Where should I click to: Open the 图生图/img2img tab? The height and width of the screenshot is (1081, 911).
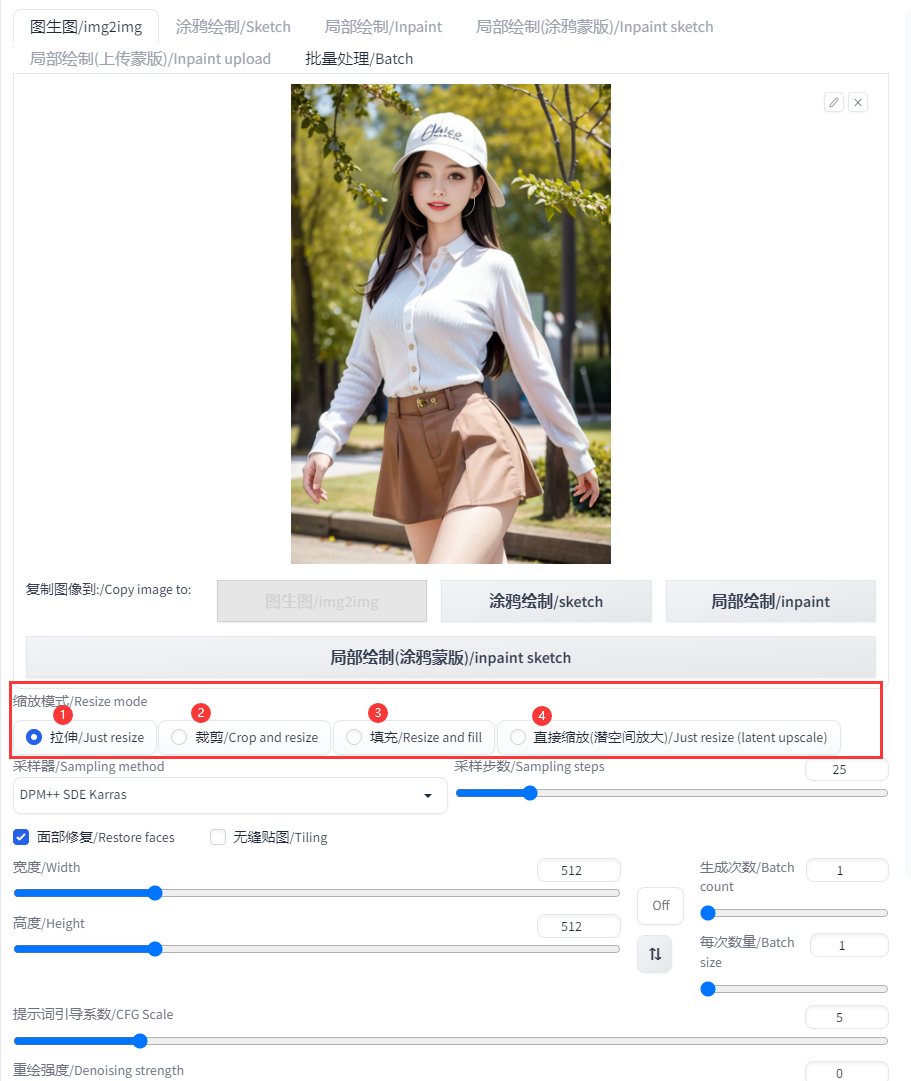click(86, 27)
